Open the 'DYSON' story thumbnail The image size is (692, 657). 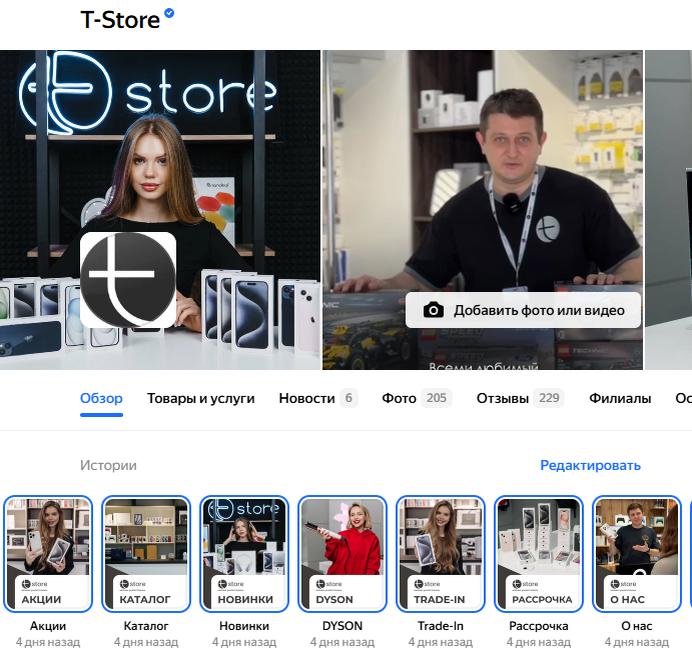(342, 554)
